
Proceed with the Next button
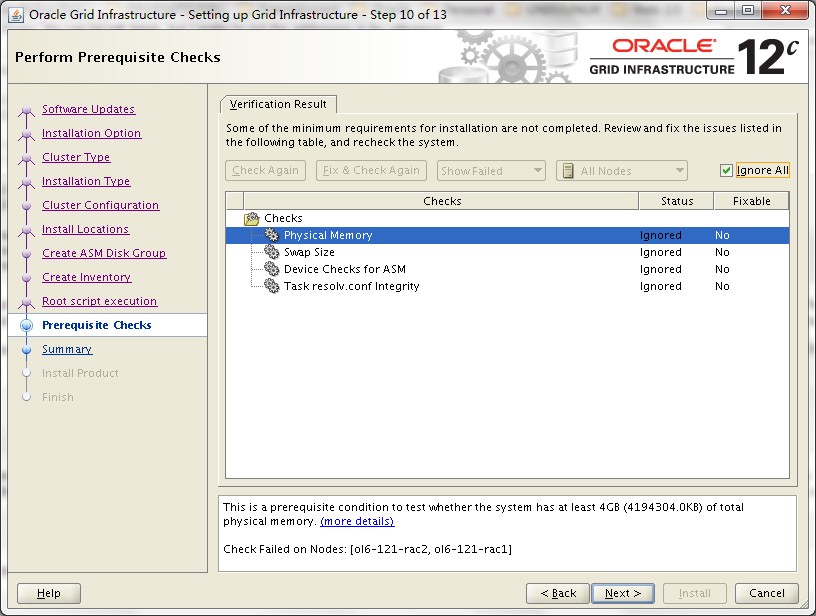[x=623, y=593]
